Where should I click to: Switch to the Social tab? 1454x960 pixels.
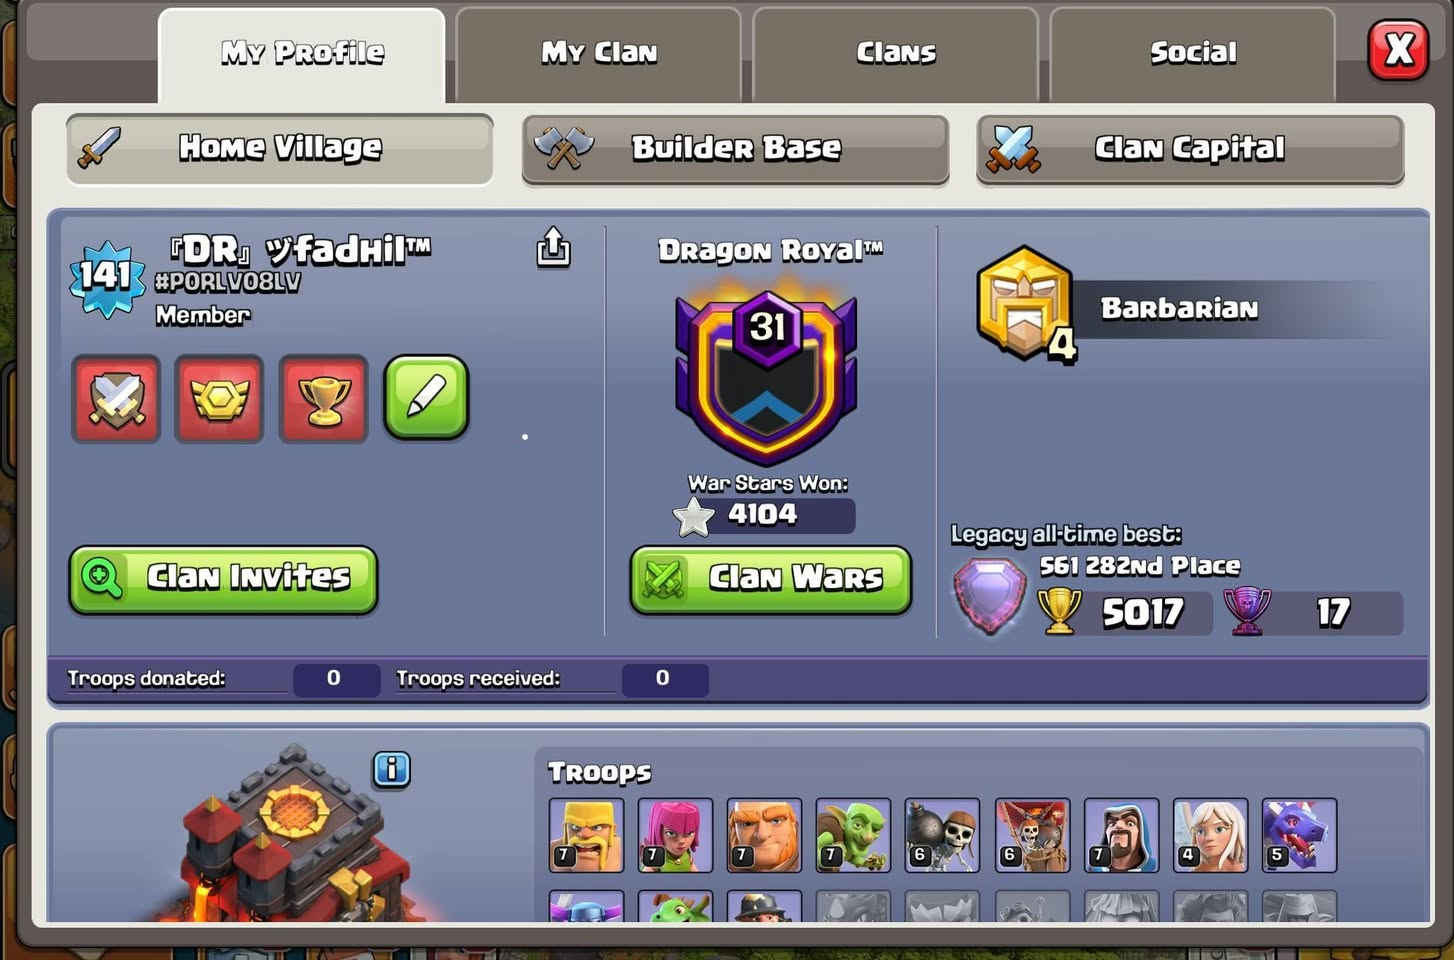[1193, 54]
